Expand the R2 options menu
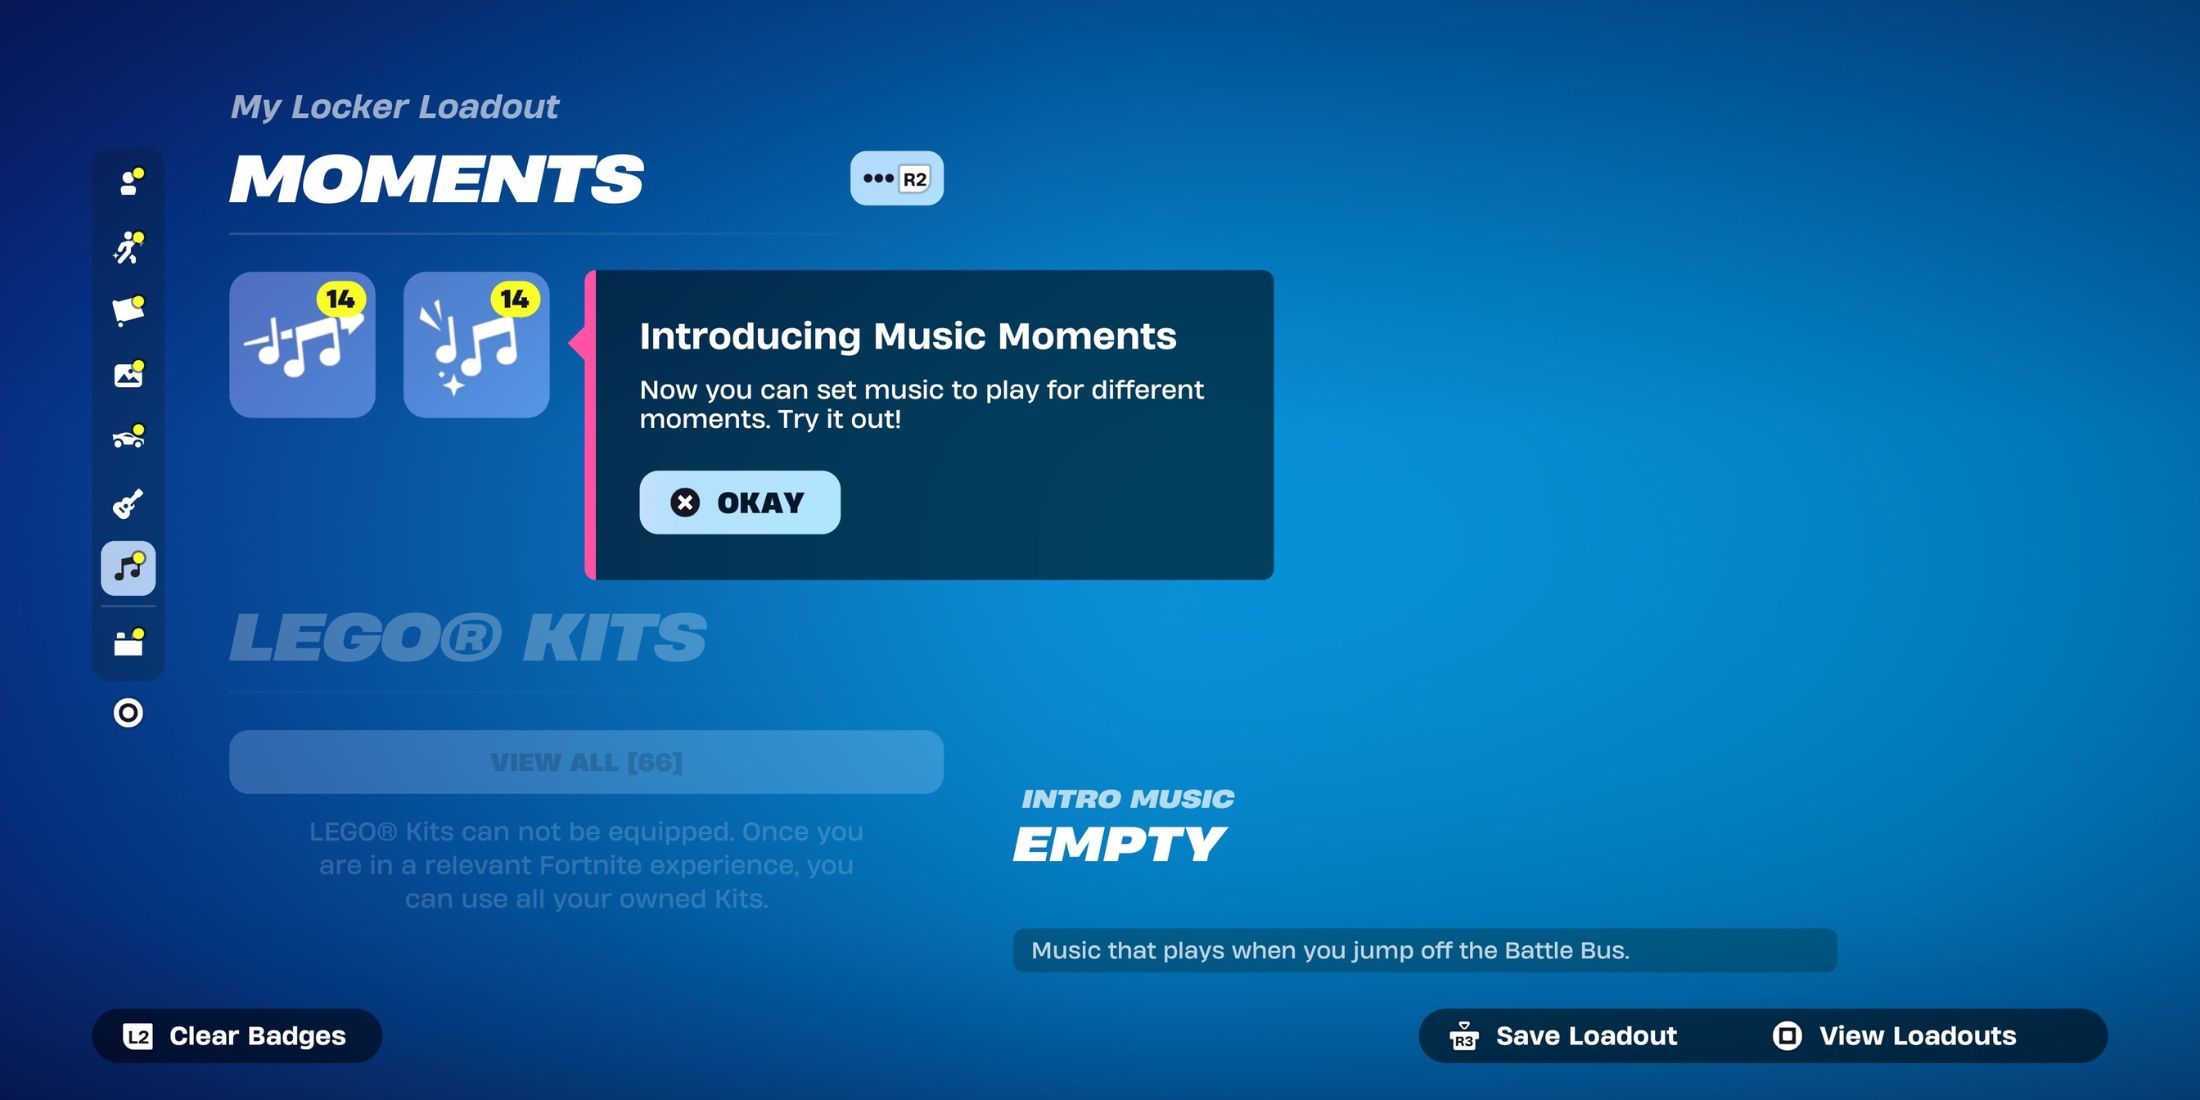Image resolution: width=2200 pixels, height=1100 pixels. click(x=897, y=178)
